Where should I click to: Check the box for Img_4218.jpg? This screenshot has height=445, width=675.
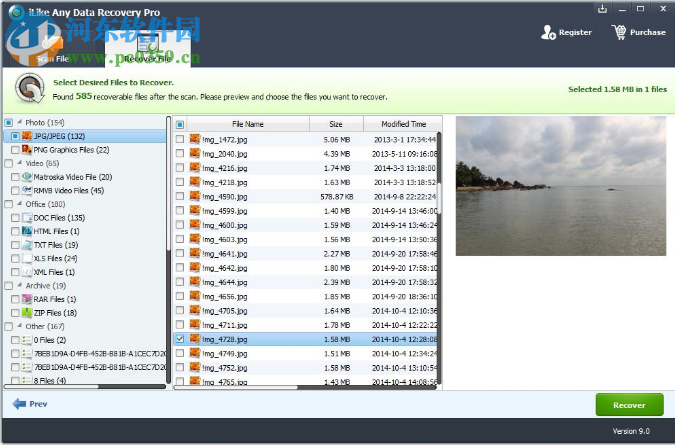[x=180, y=182]
